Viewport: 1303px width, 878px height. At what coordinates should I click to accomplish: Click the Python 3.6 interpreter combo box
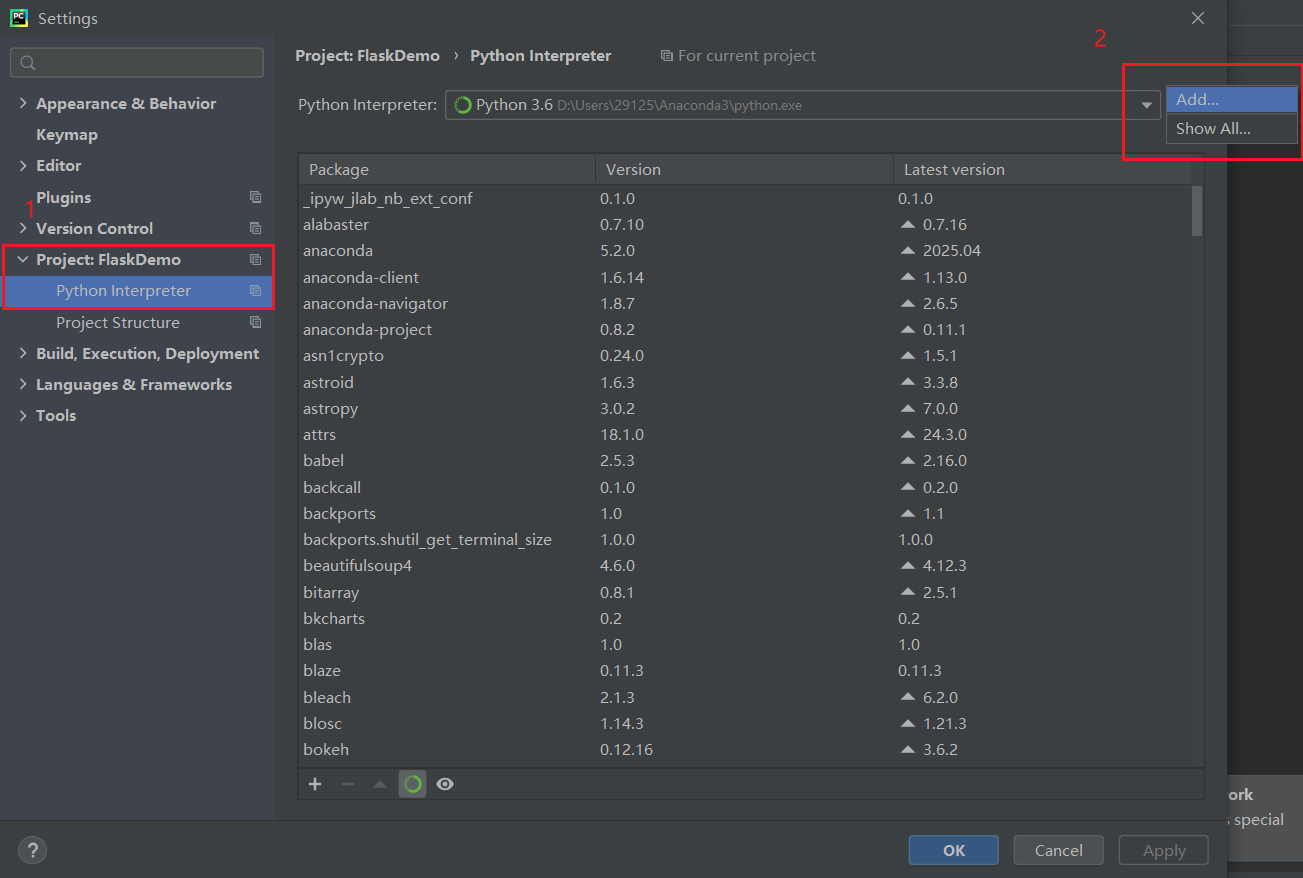(802, 105)
